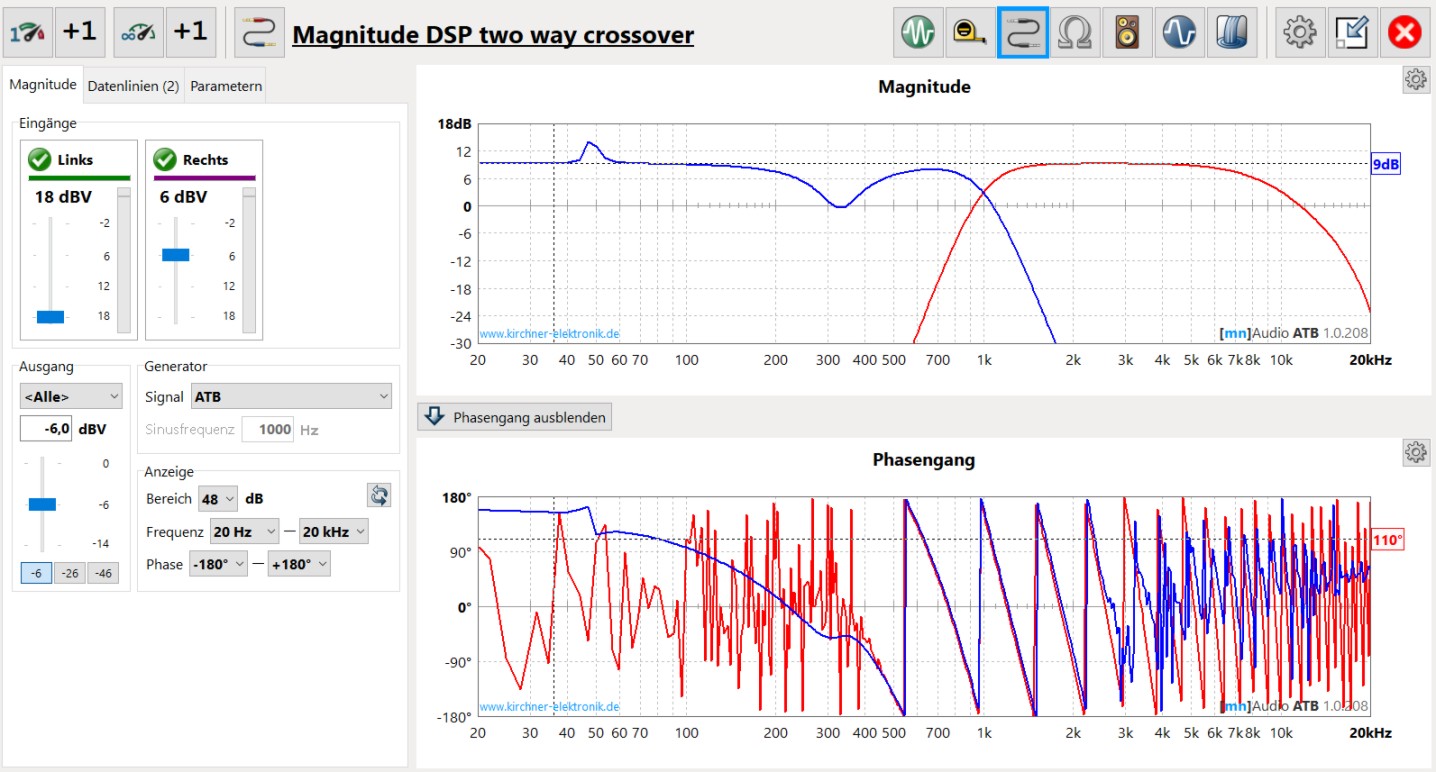Click the cable measurement icon in the toolbar
1436x772 pixels.
(x=1023, y=31)
